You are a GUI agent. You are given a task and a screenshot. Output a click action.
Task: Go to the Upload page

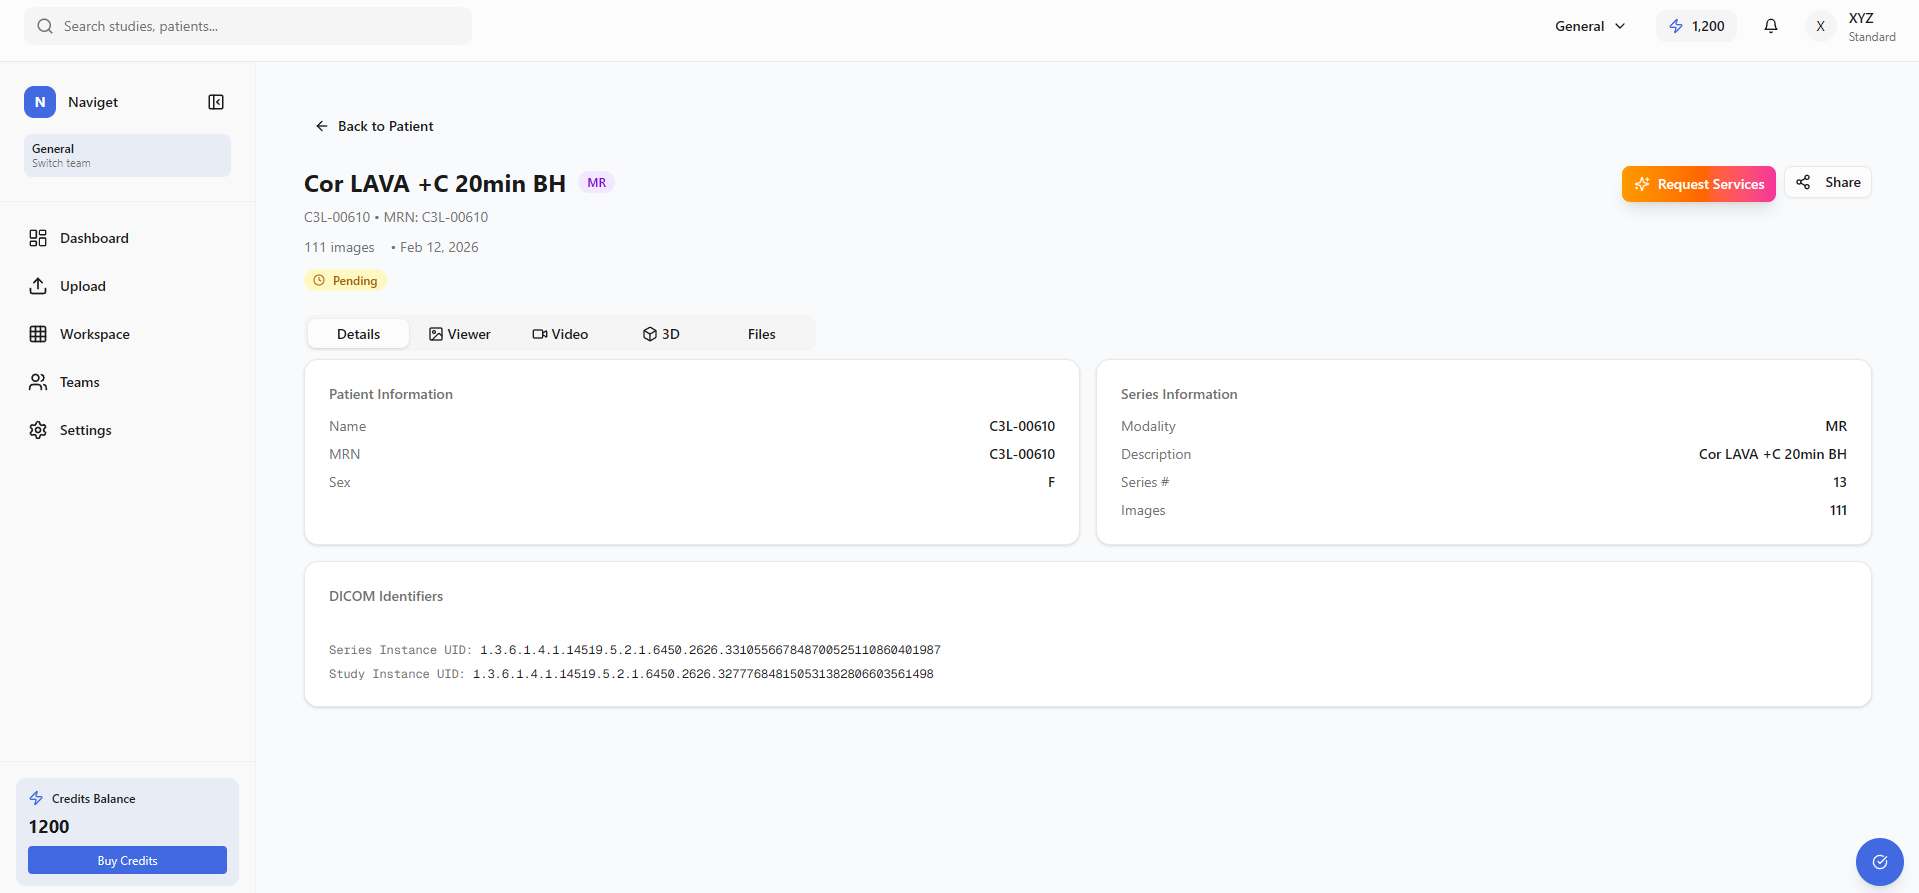82,286
